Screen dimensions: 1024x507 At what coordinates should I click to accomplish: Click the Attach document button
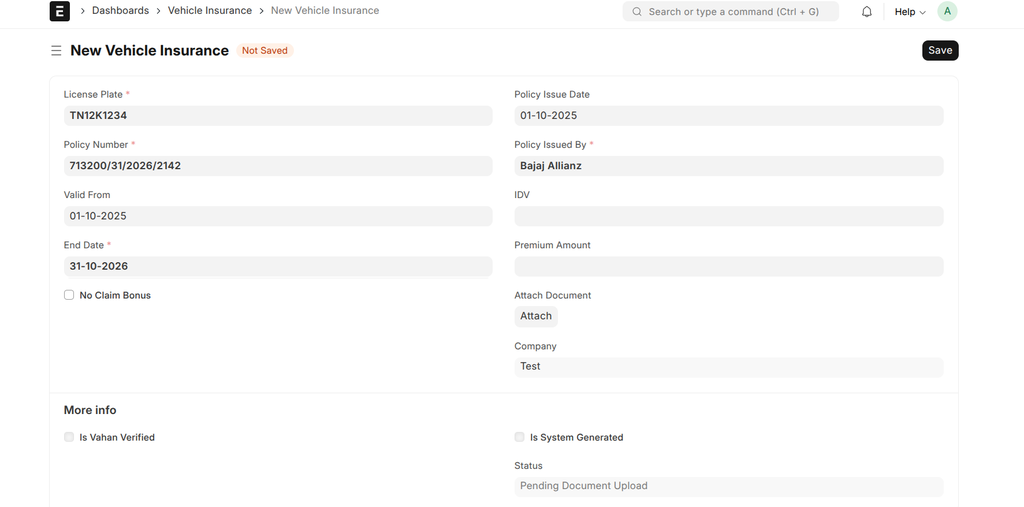(x=536, y=316)
